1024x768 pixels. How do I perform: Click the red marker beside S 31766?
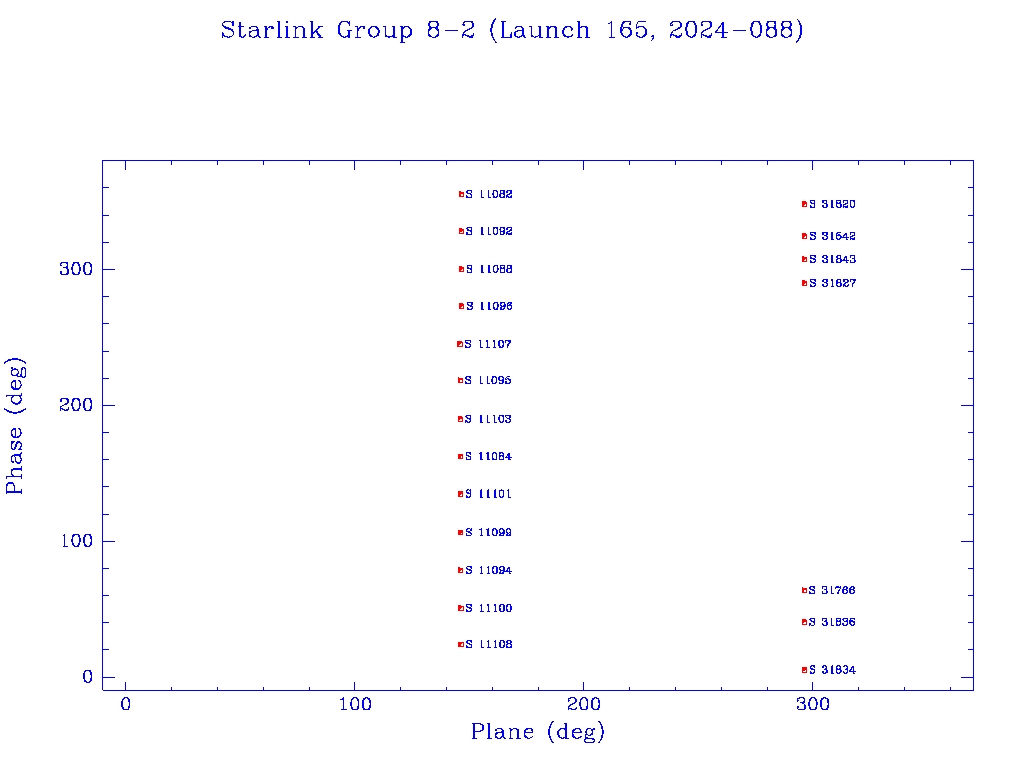point(804,590)
